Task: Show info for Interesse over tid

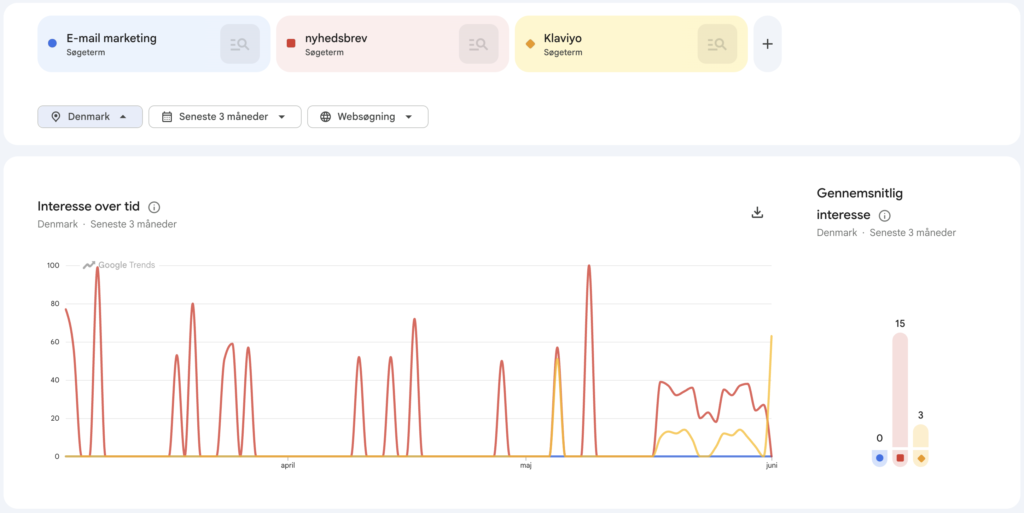Action: tap(154, 208)
